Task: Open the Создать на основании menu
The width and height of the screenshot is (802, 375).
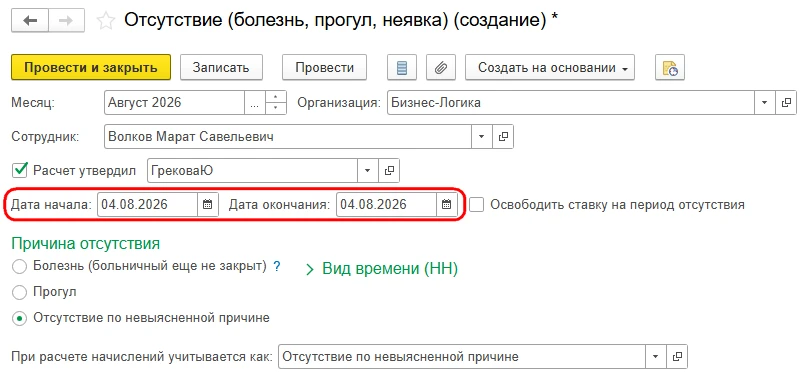Action: 550,68
